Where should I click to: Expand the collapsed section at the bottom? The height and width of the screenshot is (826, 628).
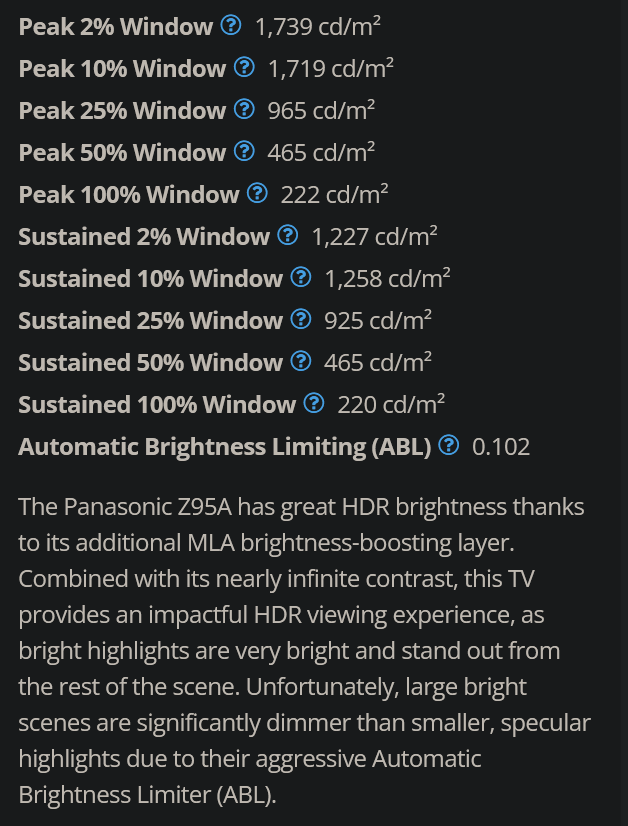click(314, 820)
